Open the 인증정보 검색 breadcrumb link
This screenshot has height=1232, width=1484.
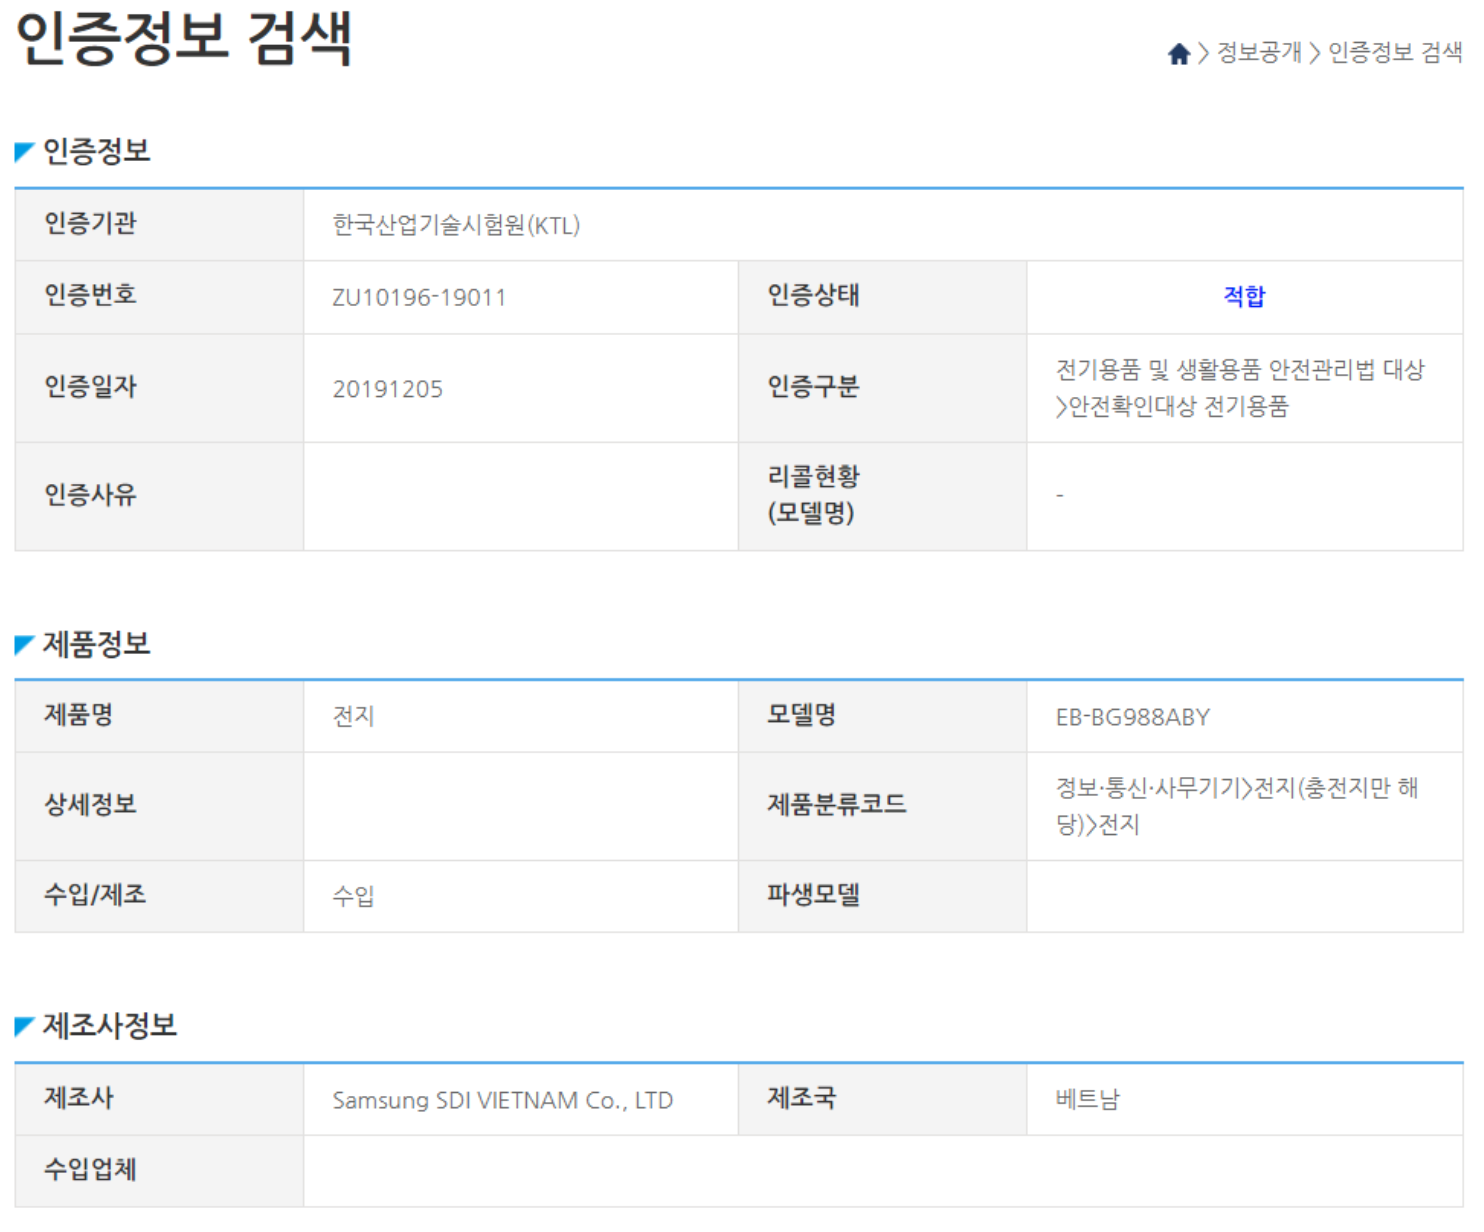coord(1395,53)
